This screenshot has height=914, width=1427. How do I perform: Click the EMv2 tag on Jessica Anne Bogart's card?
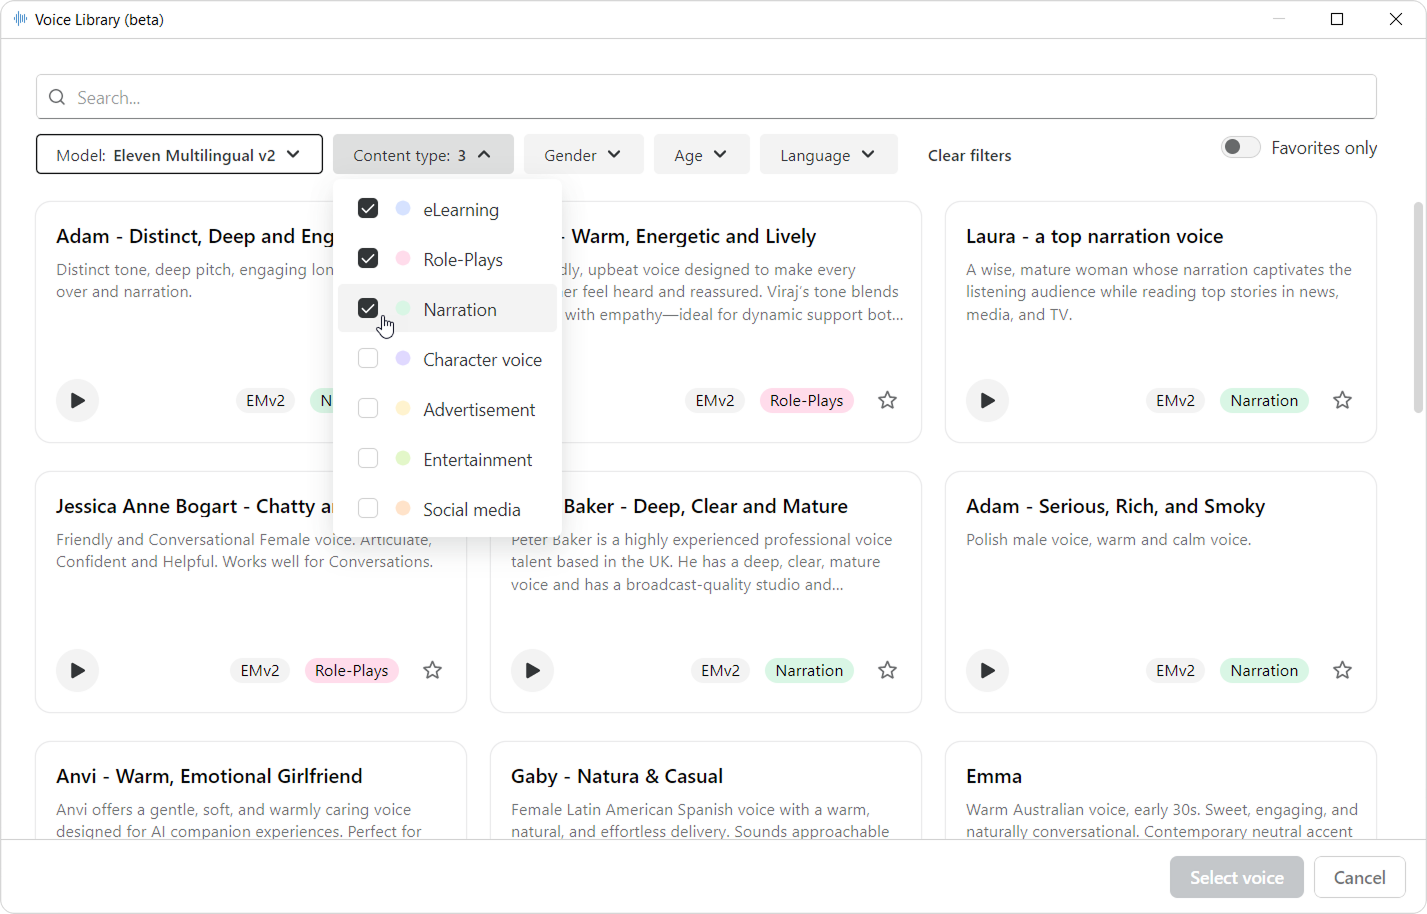pyautogui.click(x=260, y=671)
